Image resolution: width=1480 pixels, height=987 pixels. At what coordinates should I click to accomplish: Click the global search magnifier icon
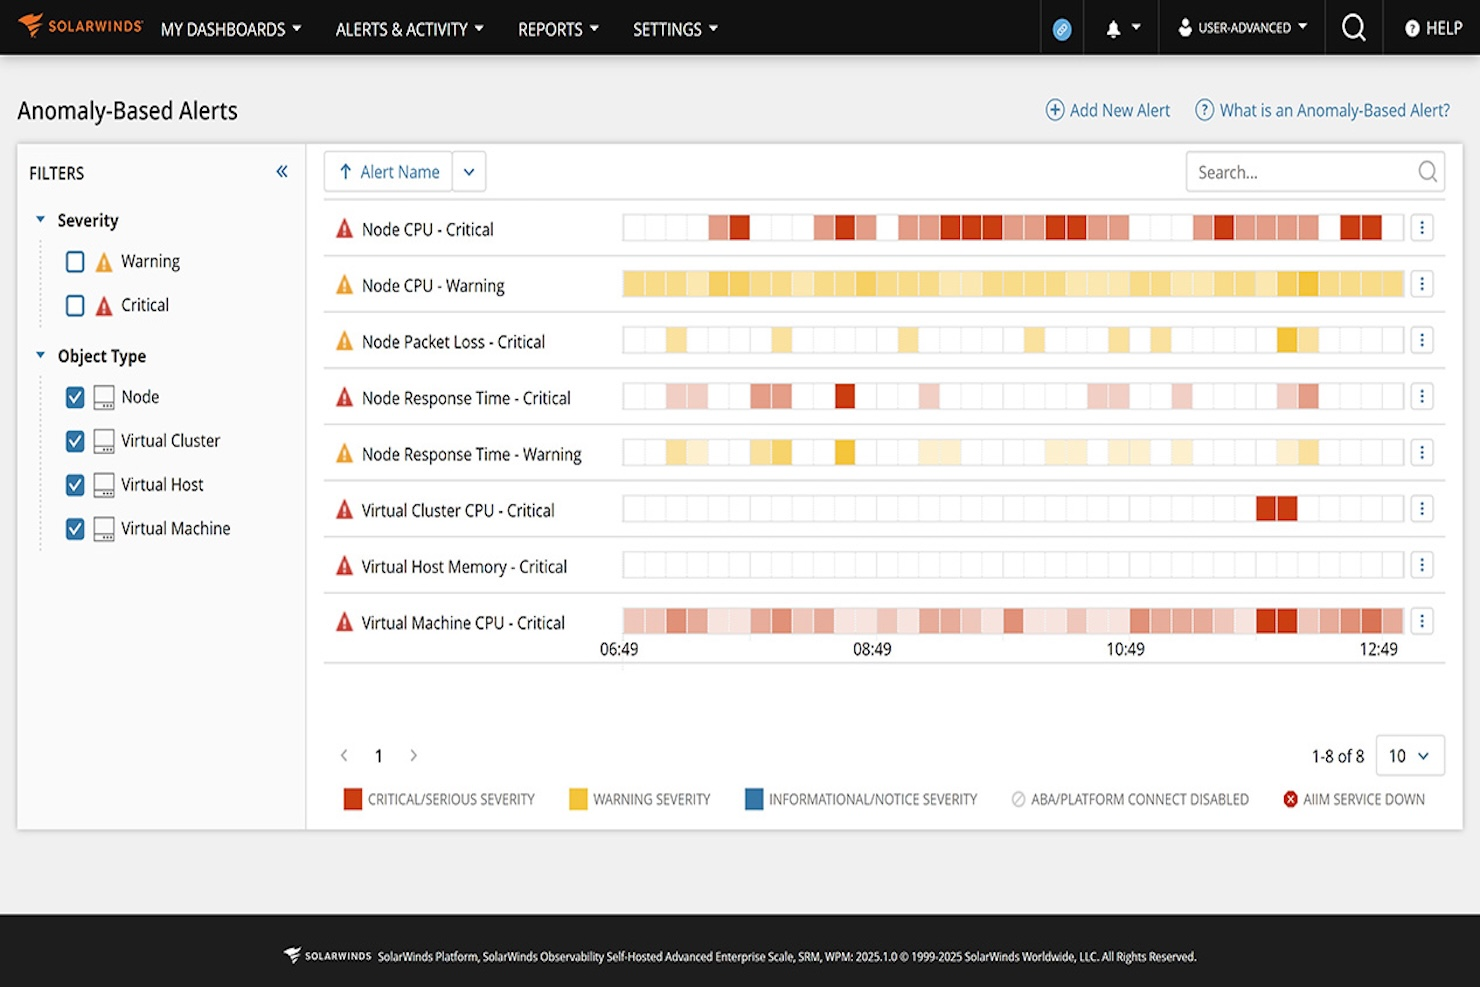click(1353, 27)
